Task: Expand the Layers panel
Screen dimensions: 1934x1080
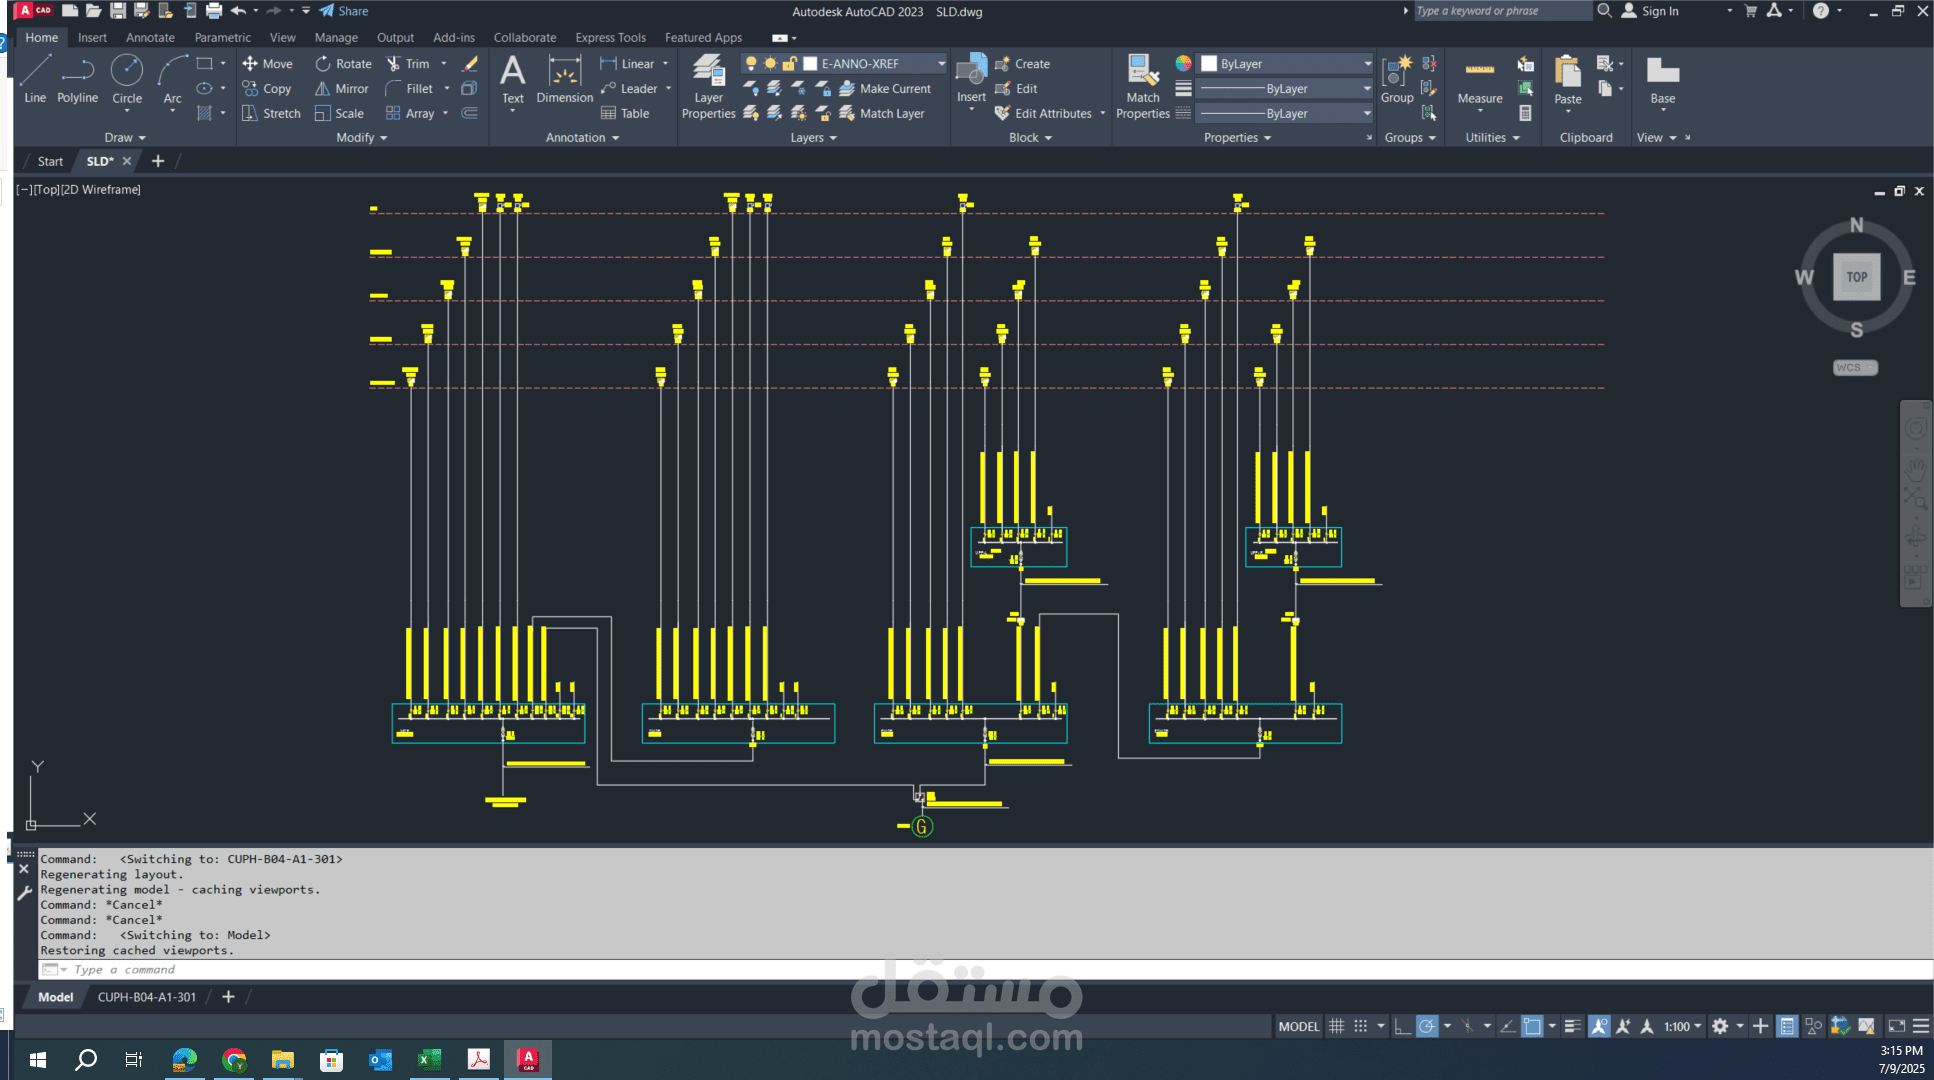Action: pyautogui.click(x=813, y=137)
